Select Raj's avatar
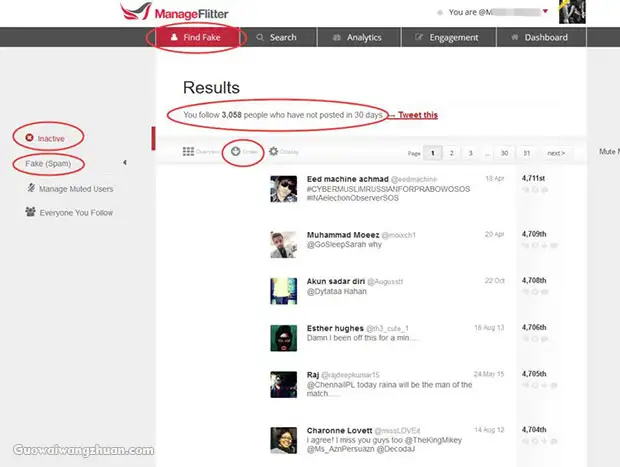The height and width of the screenshot is (467, 620). pos(284,385)
